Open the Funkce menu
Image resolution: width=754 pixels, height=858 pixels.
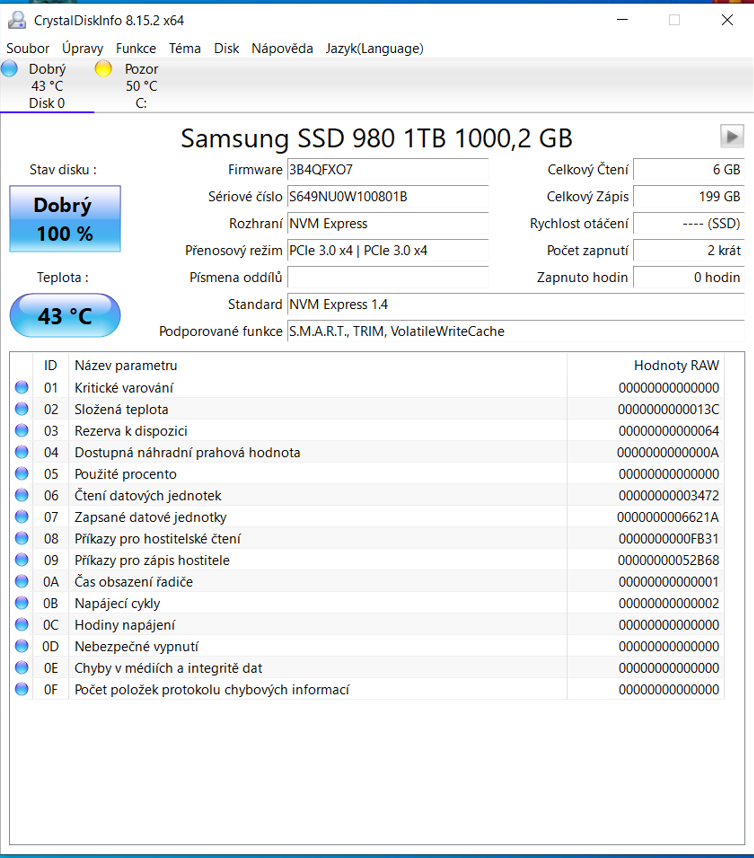point(136,48)
